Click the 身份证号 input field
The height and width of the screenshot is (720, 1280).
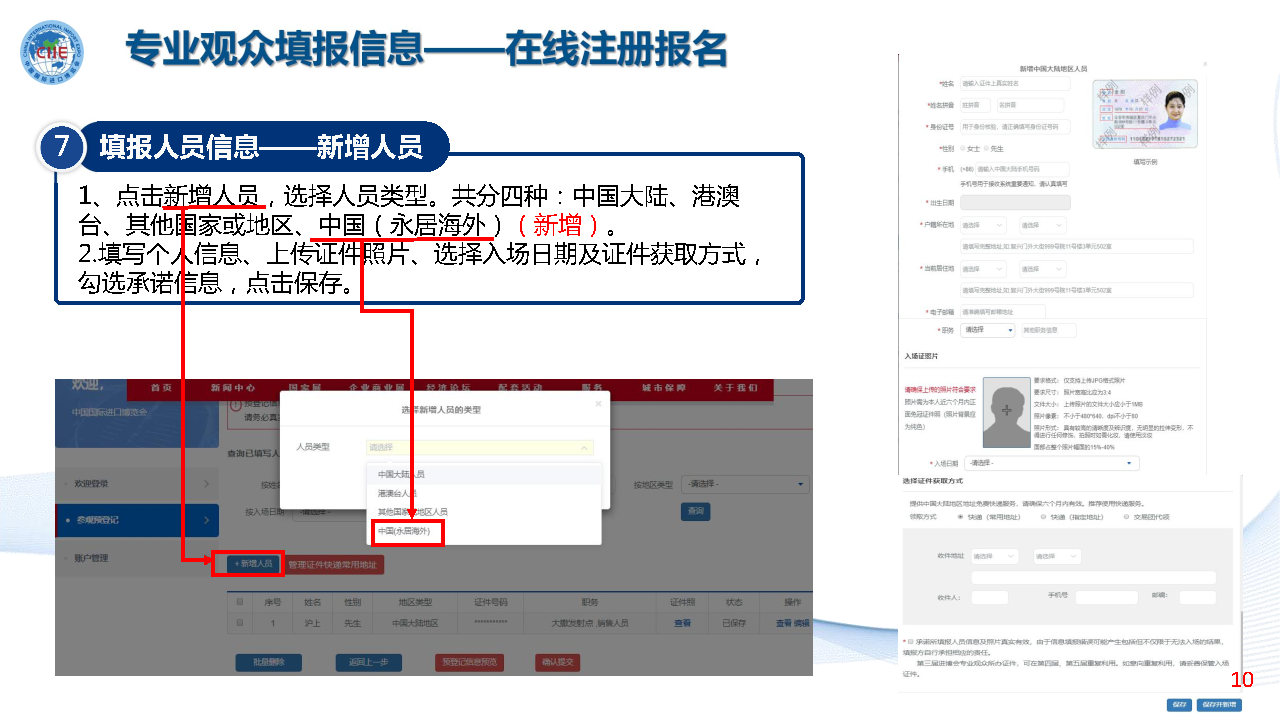pyautogui.click(x=1014, y=127)
